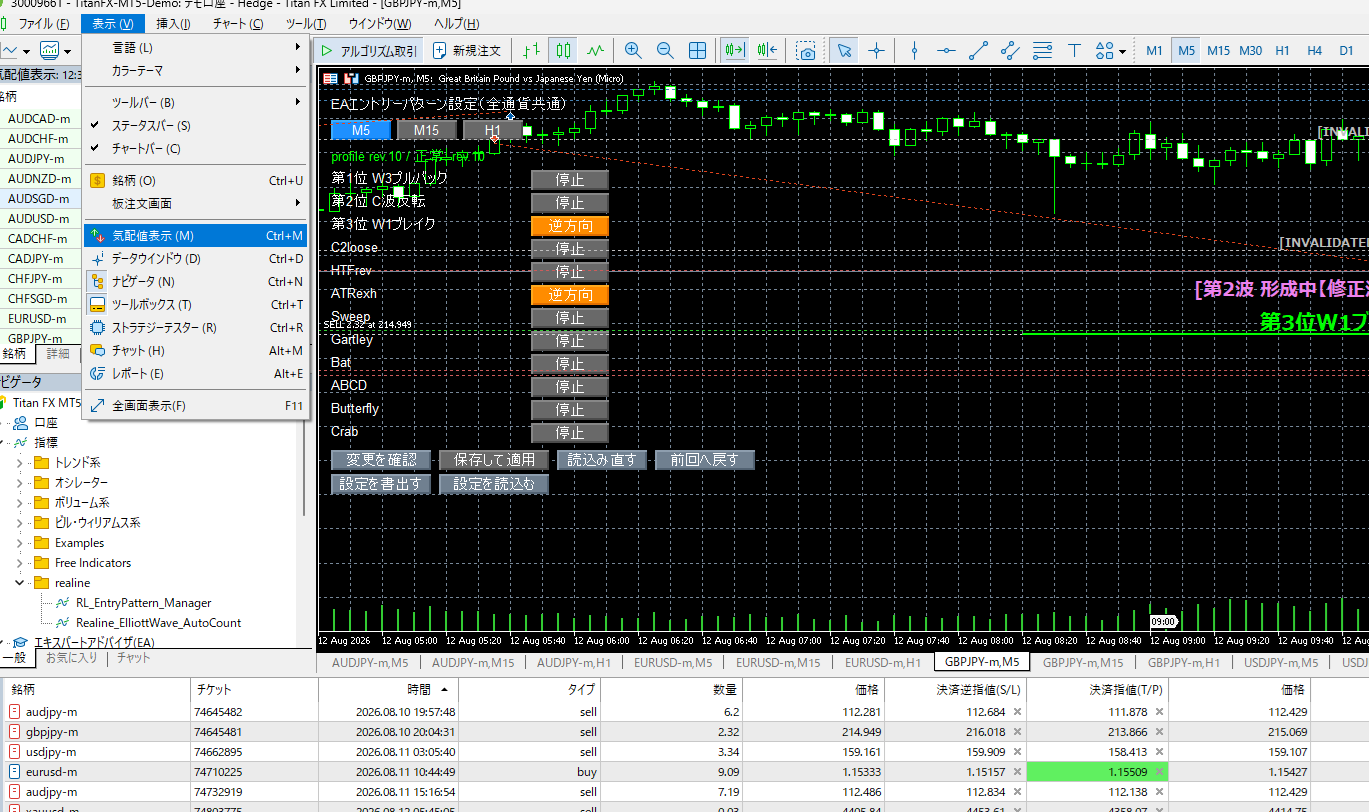Select the arrow cursor tool
The width and height of the screenshot is (1369, 812).
(844, 50)
